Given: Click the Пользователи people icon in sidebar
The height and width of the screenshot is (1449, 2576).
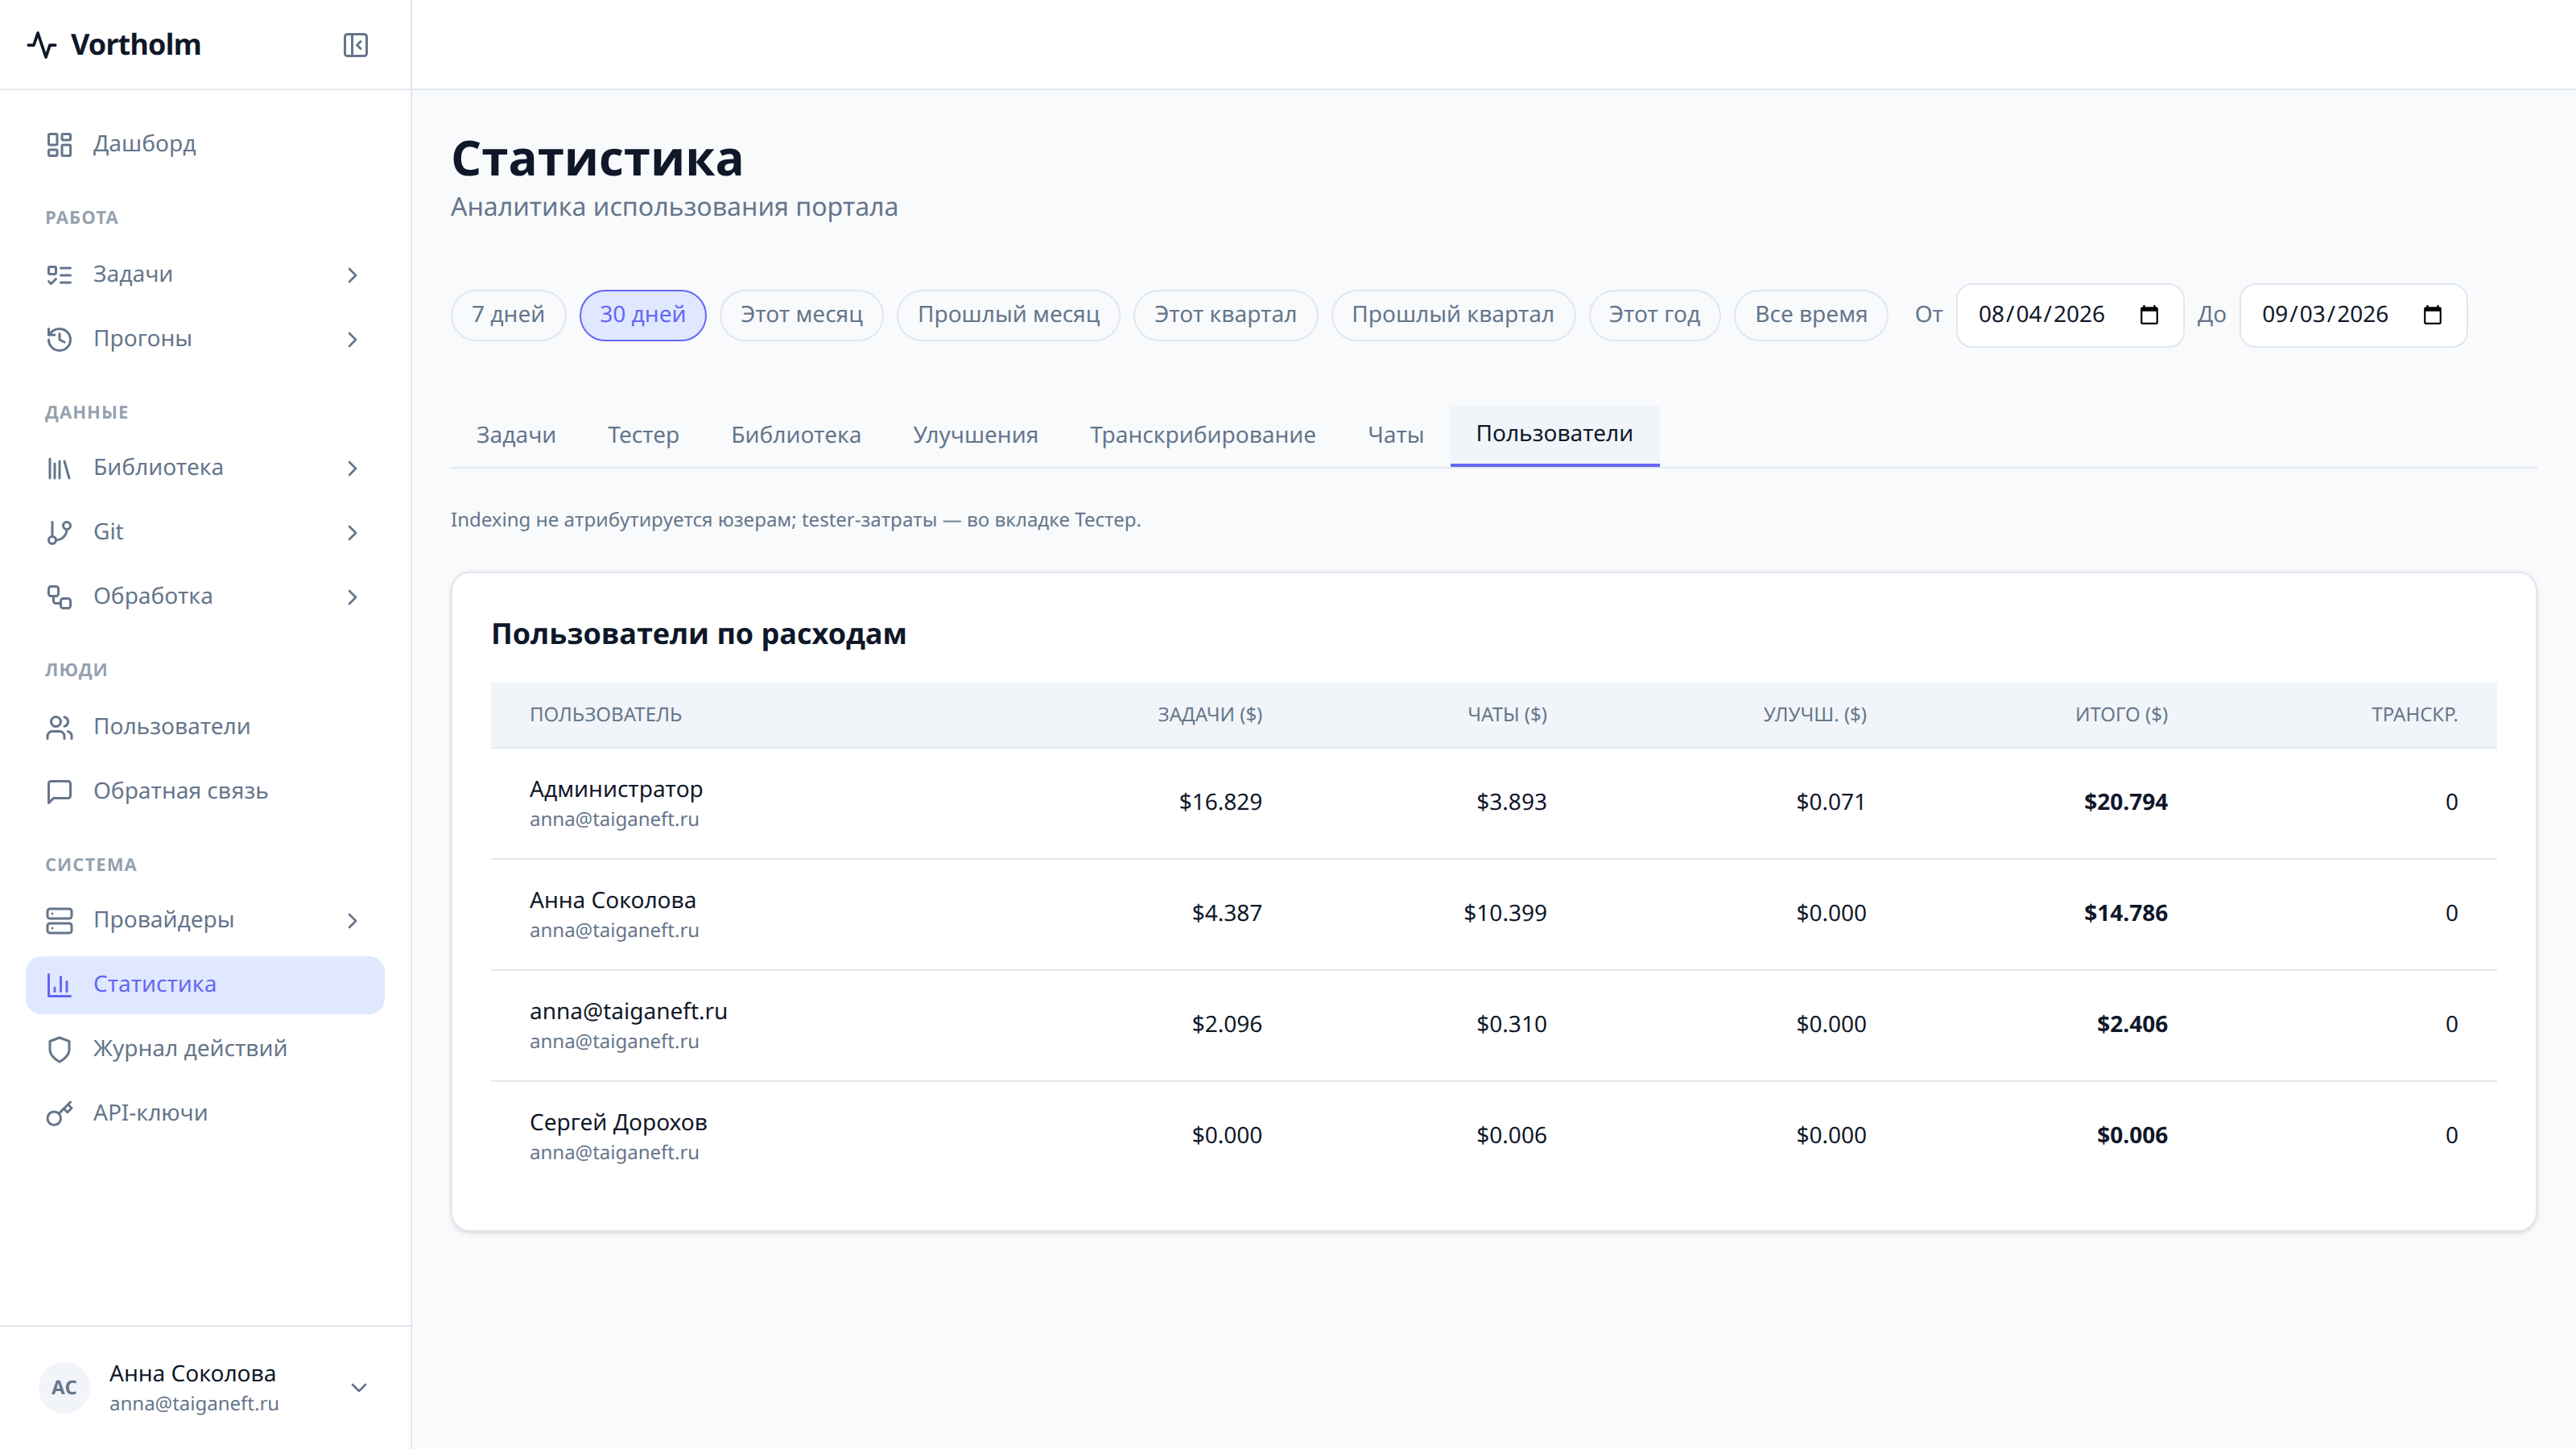Looking at the screenshot, I should coord(60,727).
